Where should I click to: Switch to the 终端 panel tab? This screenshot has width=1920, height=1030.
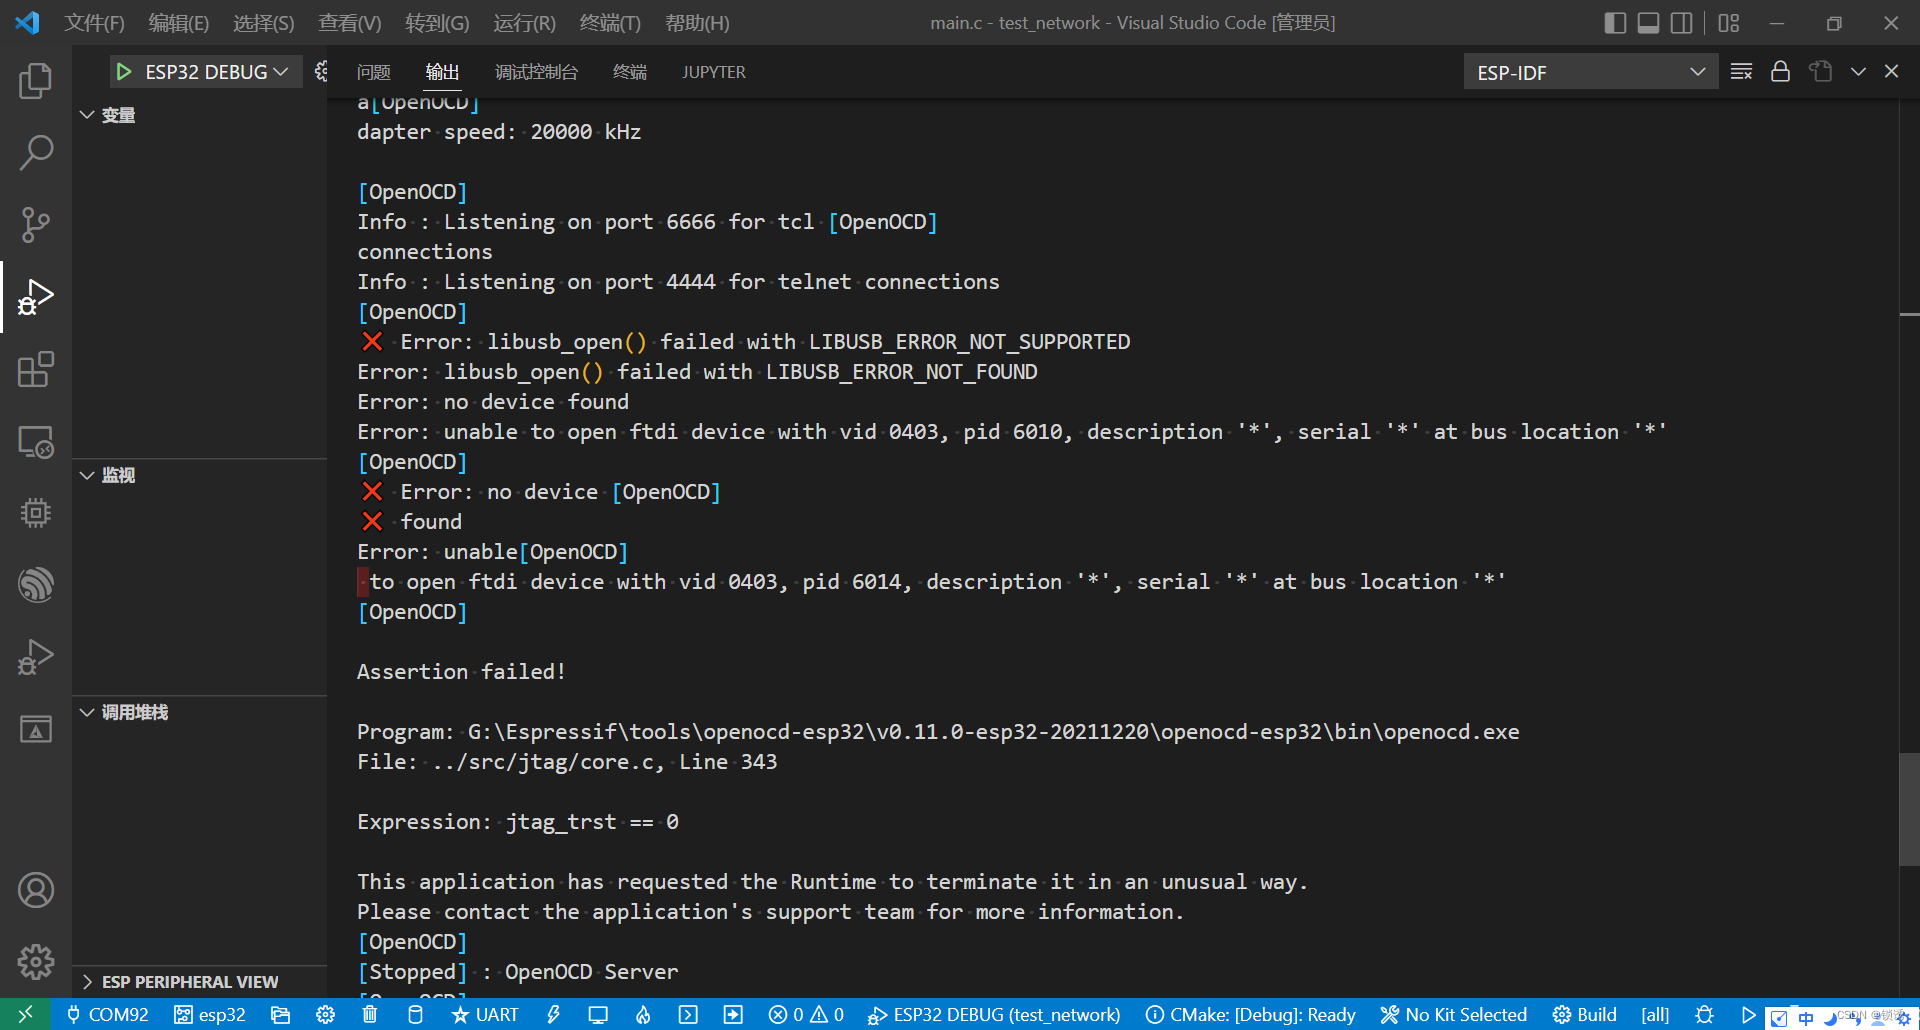tap(630, 72)
